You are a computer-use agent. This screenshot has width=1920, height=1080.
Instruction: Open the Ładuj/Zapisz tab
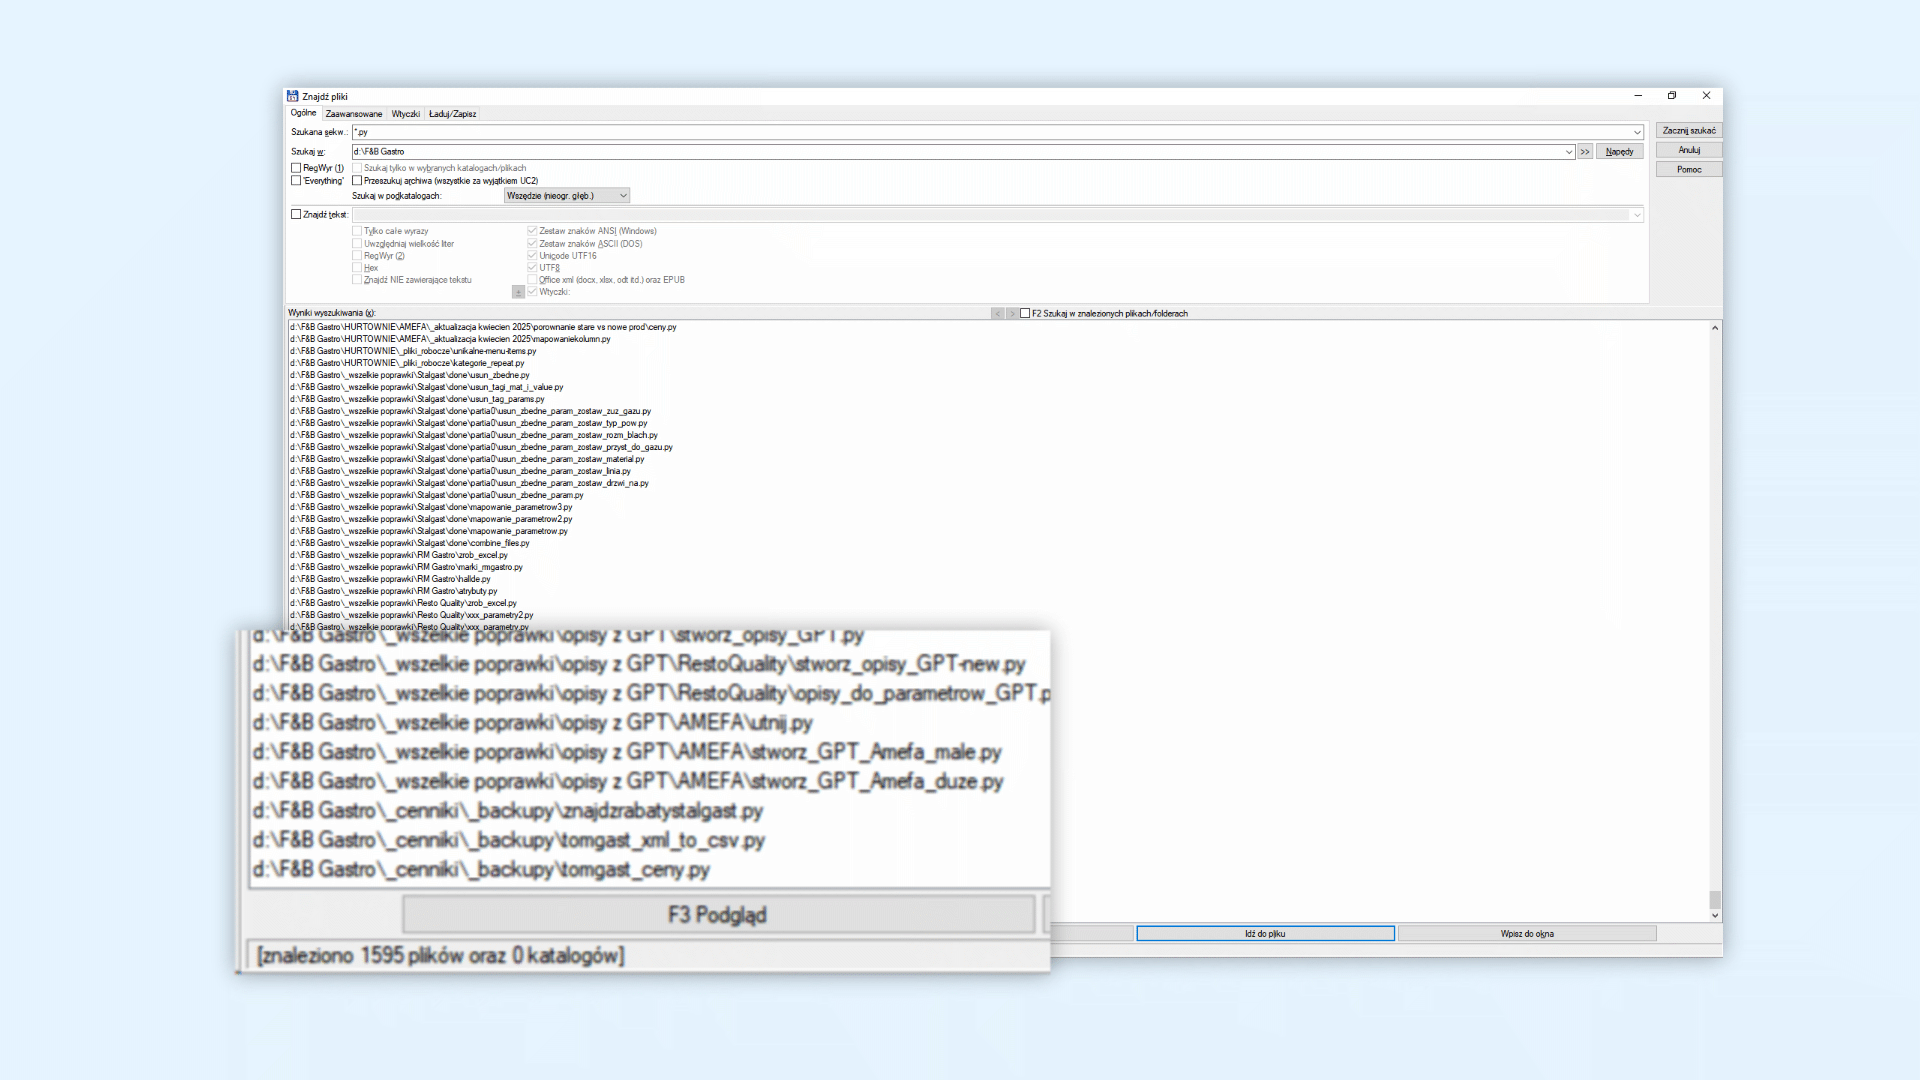pyautogui.click(x=452, y=114)
